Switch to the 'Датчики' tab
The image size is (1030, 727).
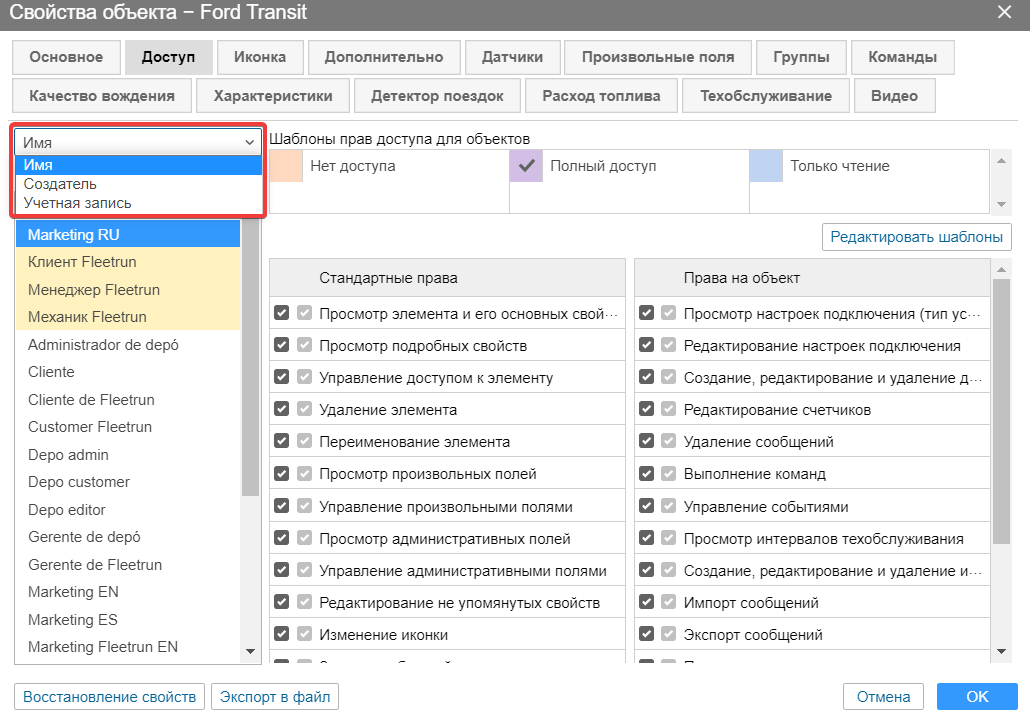coord(512,57)
